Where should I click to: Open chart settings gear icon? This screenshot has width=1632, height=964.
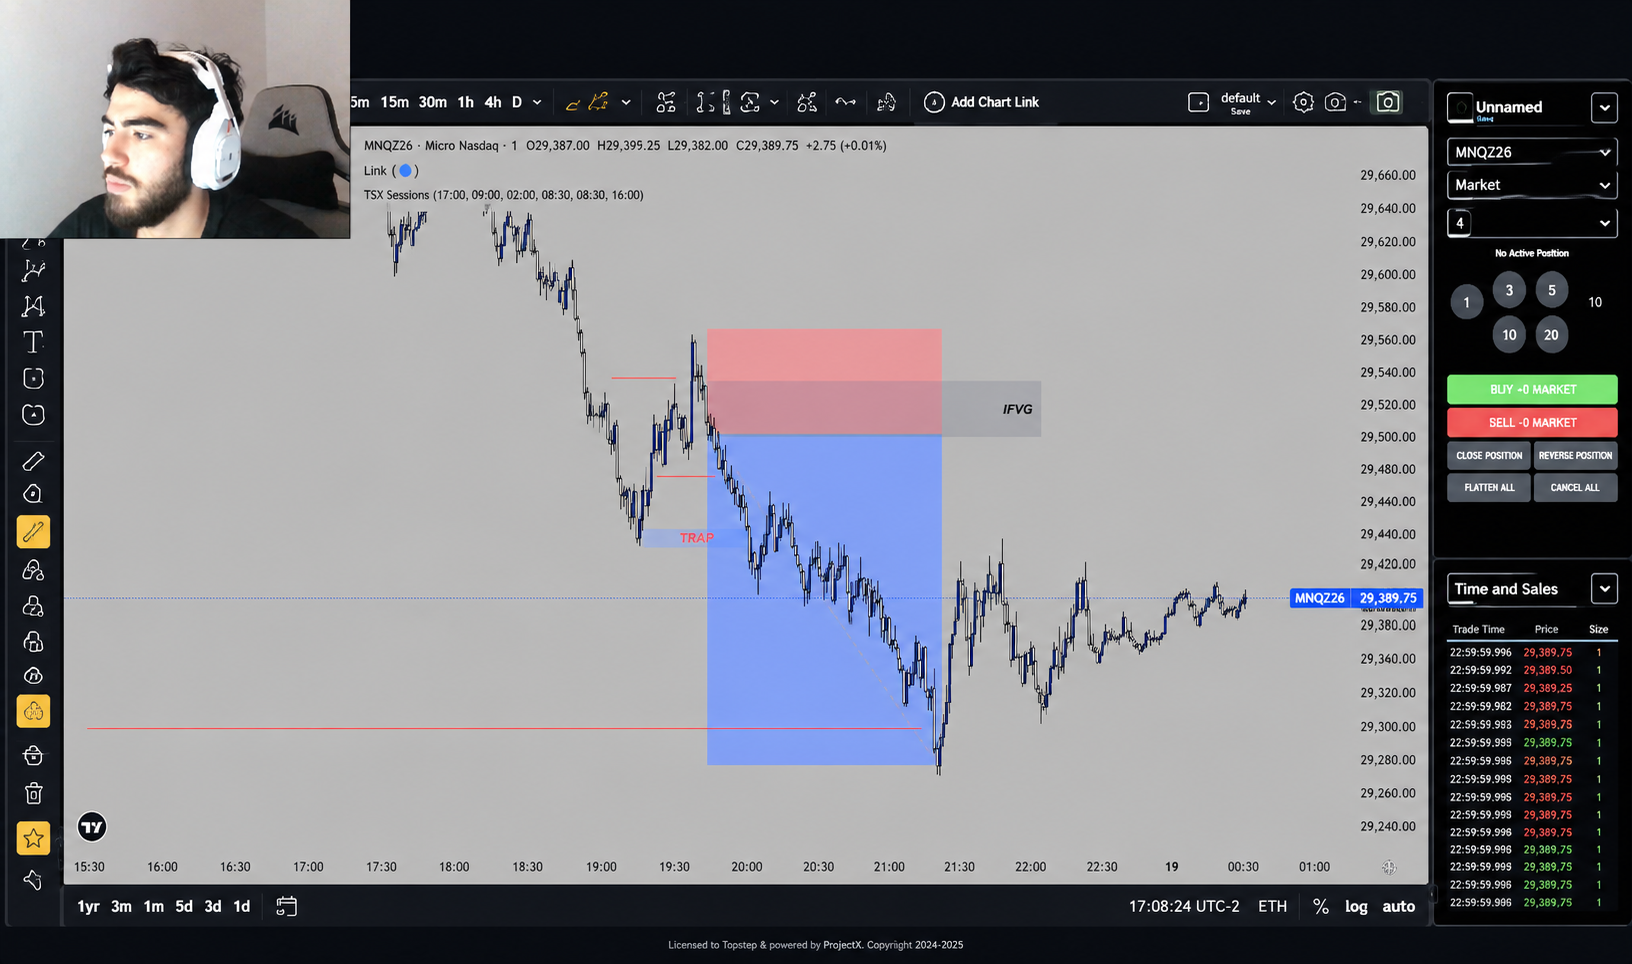(x=1303, y=102)
